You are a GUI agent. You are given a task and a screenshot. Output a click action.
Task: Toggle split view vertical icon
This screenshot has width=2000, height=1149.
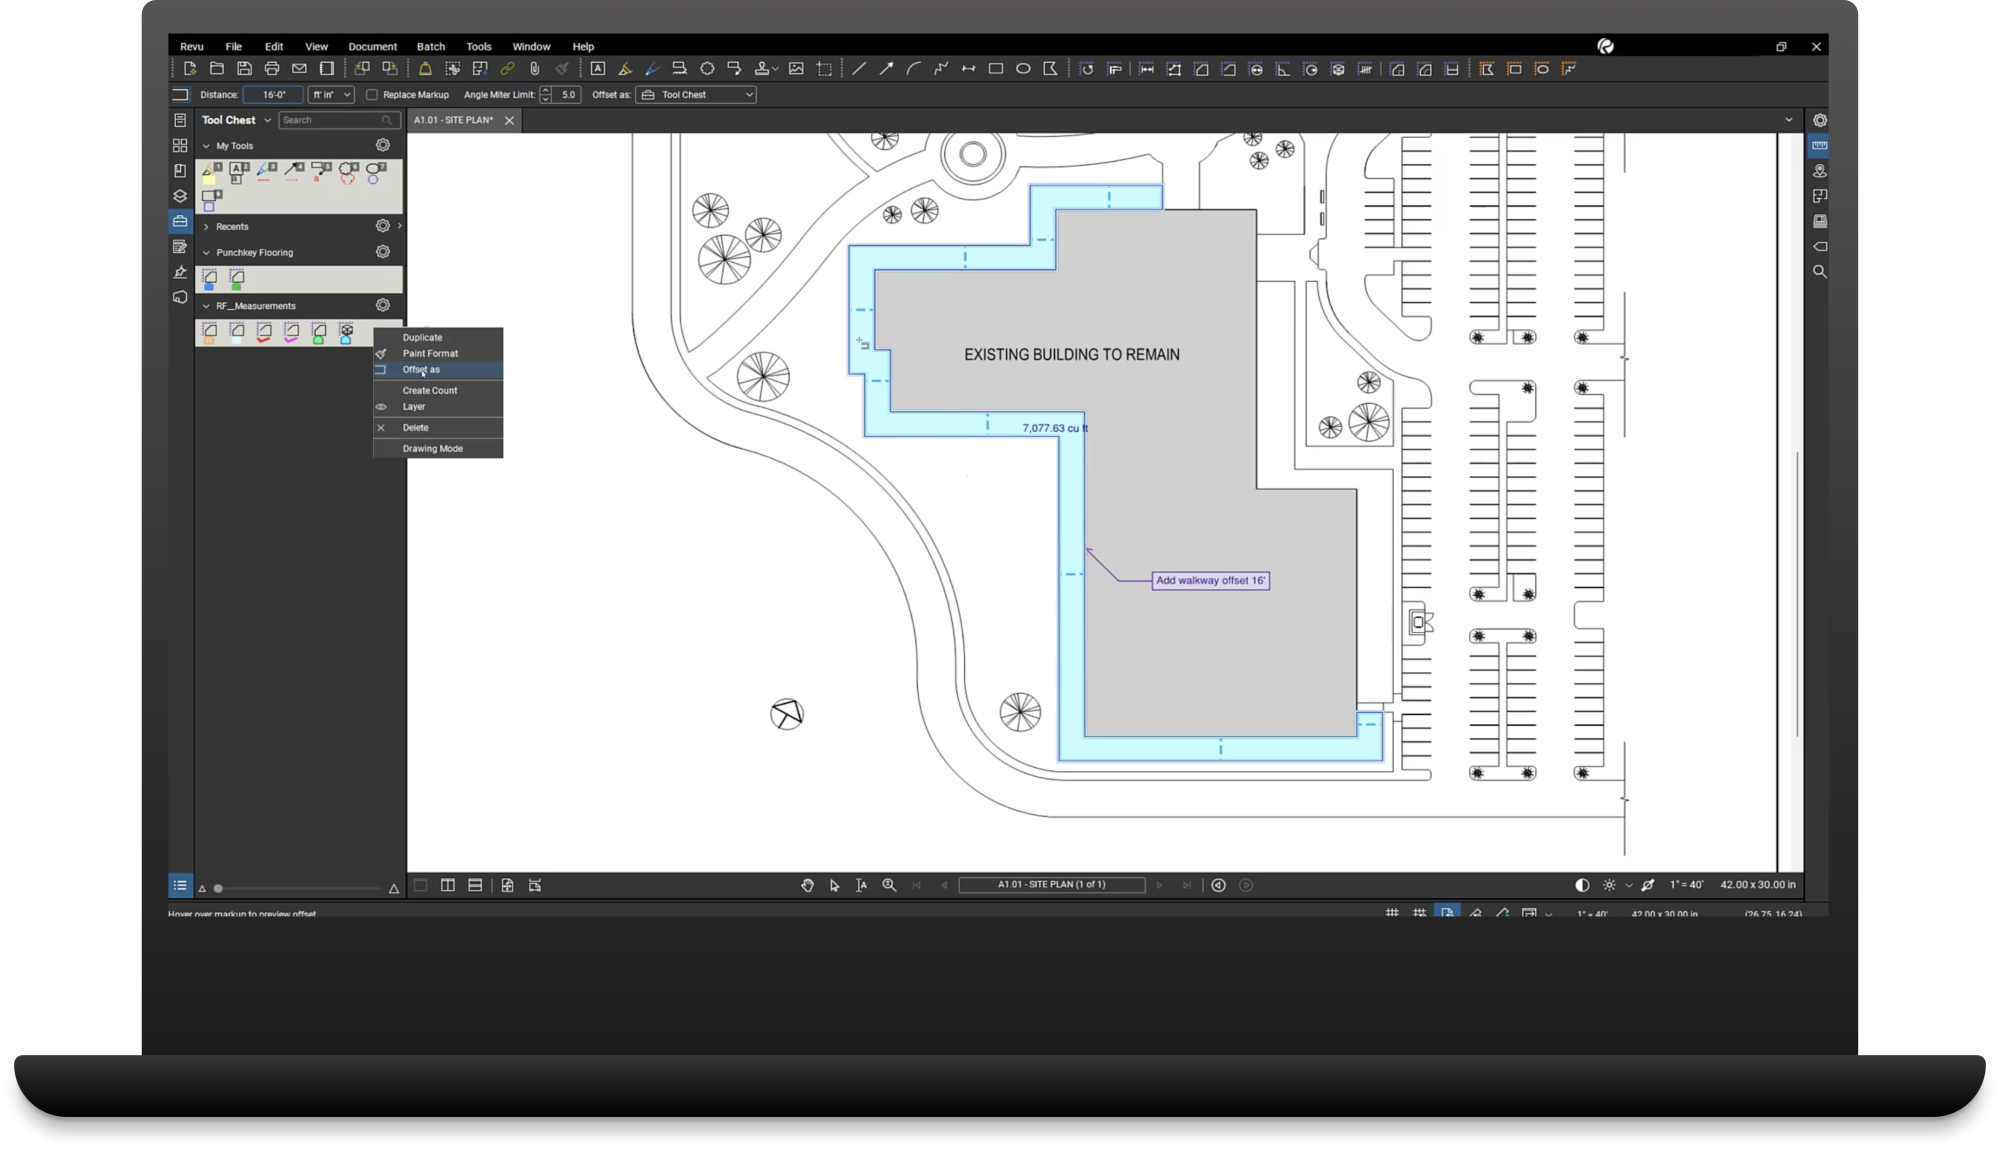[x=448, y=885]
